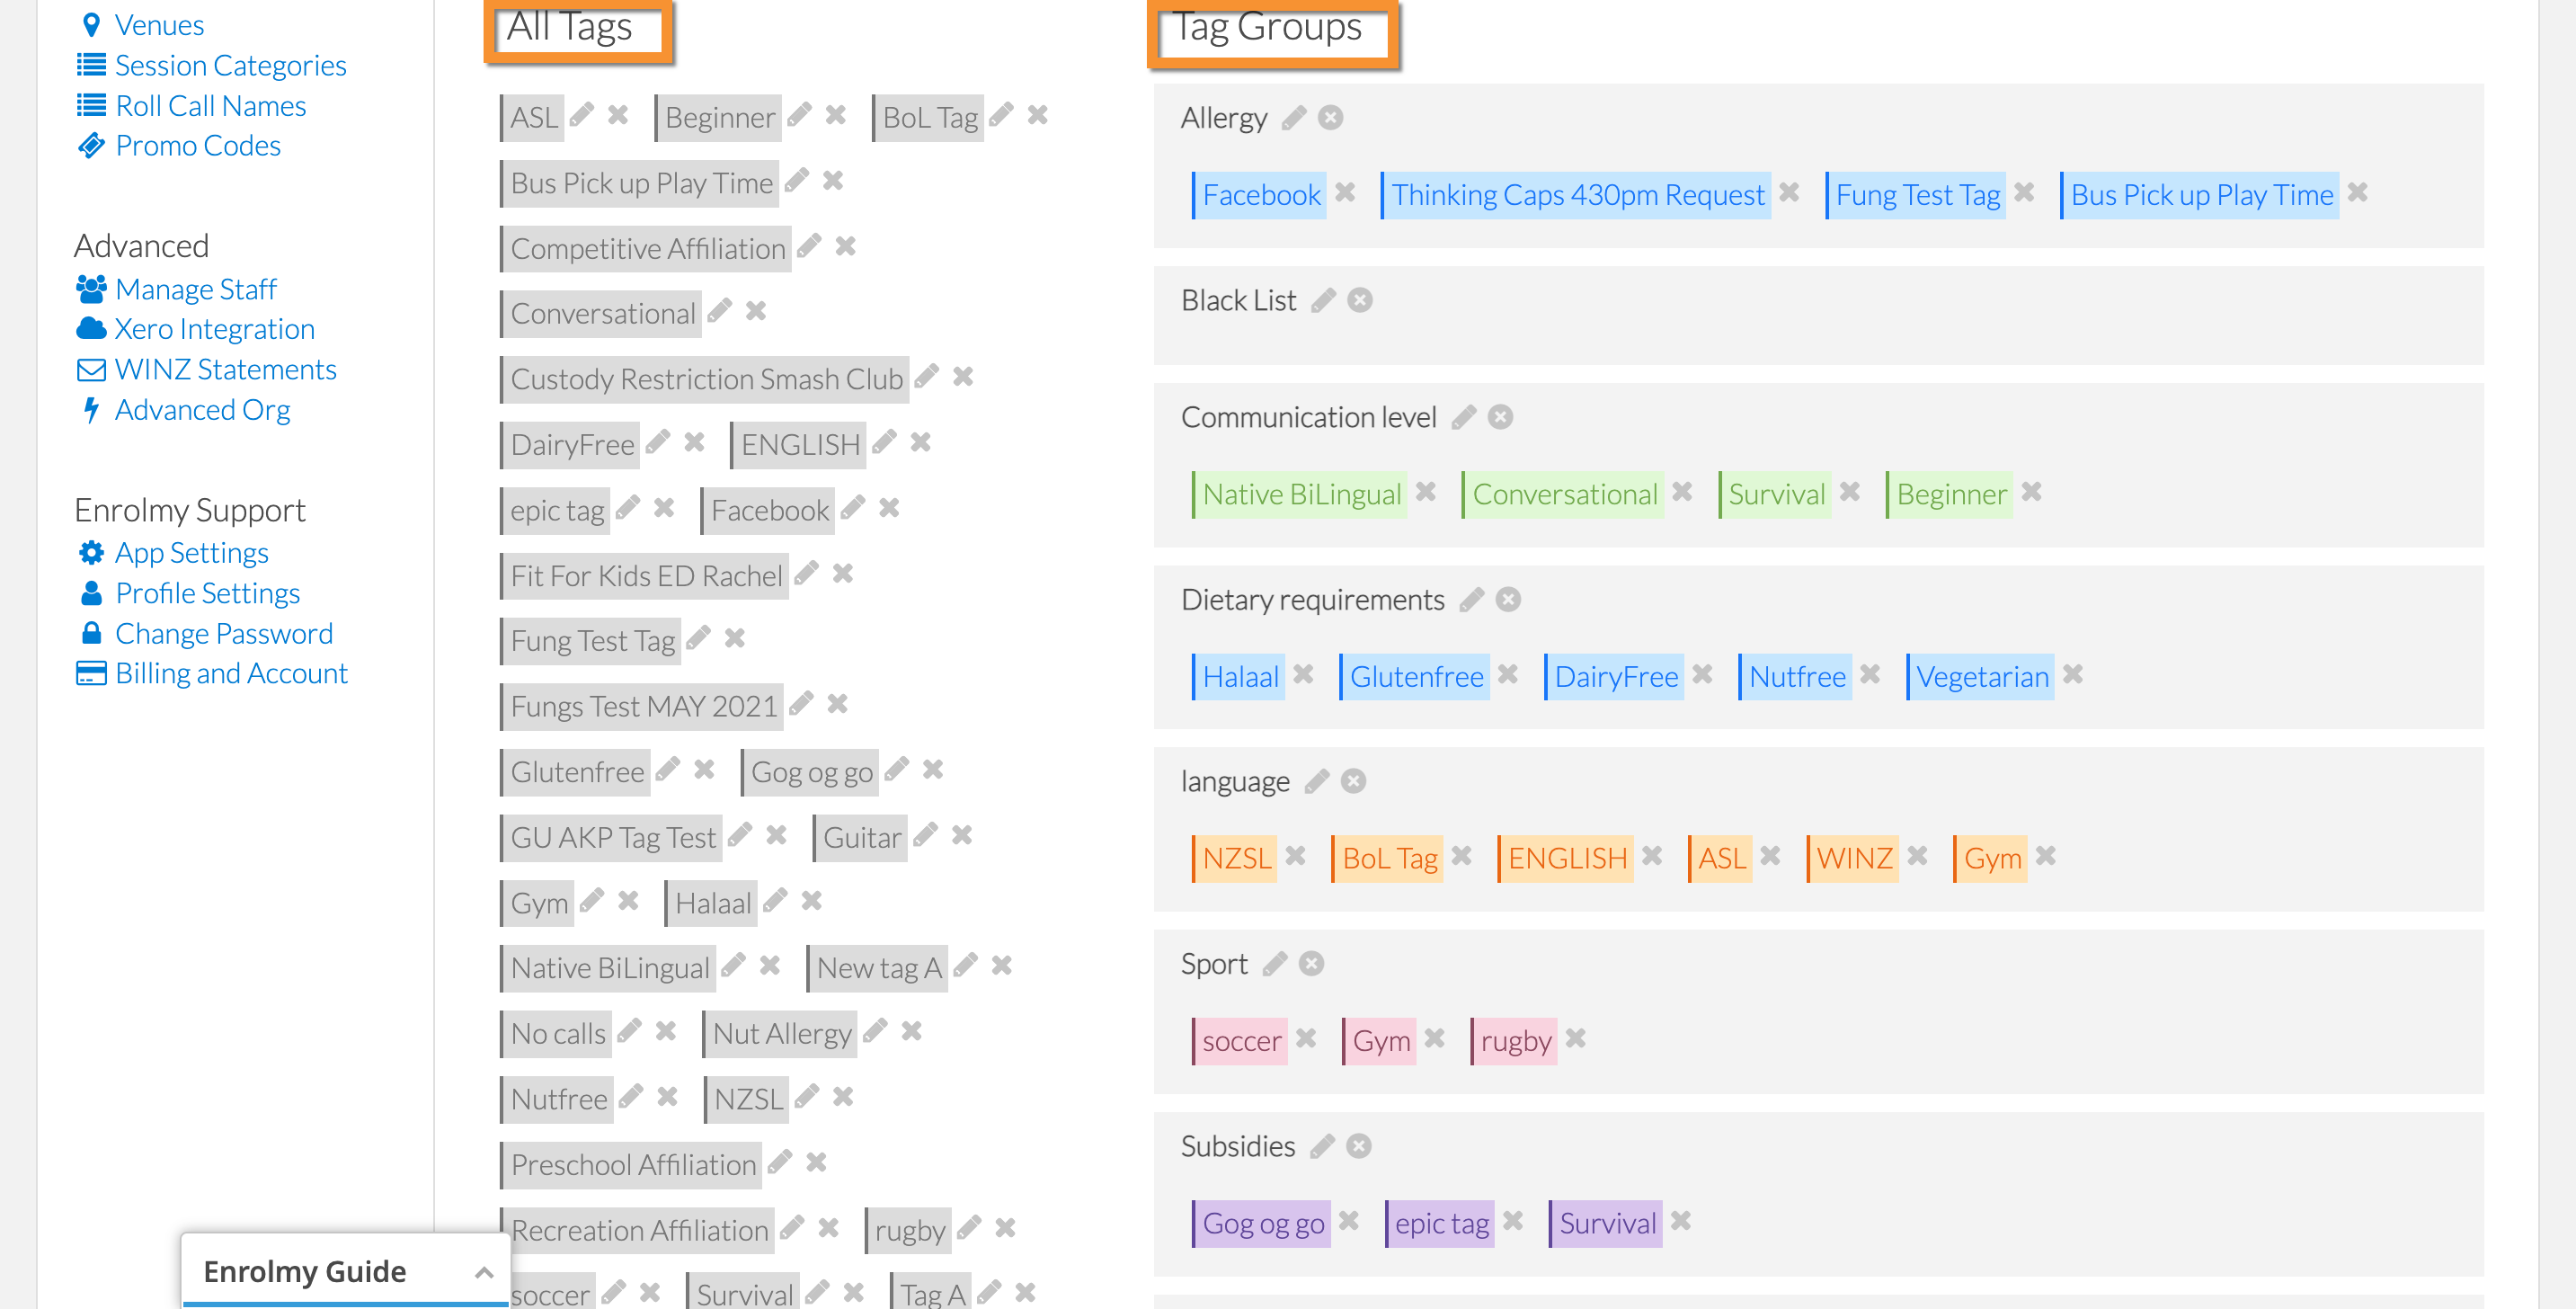Edit the epic tag in All Tags

pos(627,508)
